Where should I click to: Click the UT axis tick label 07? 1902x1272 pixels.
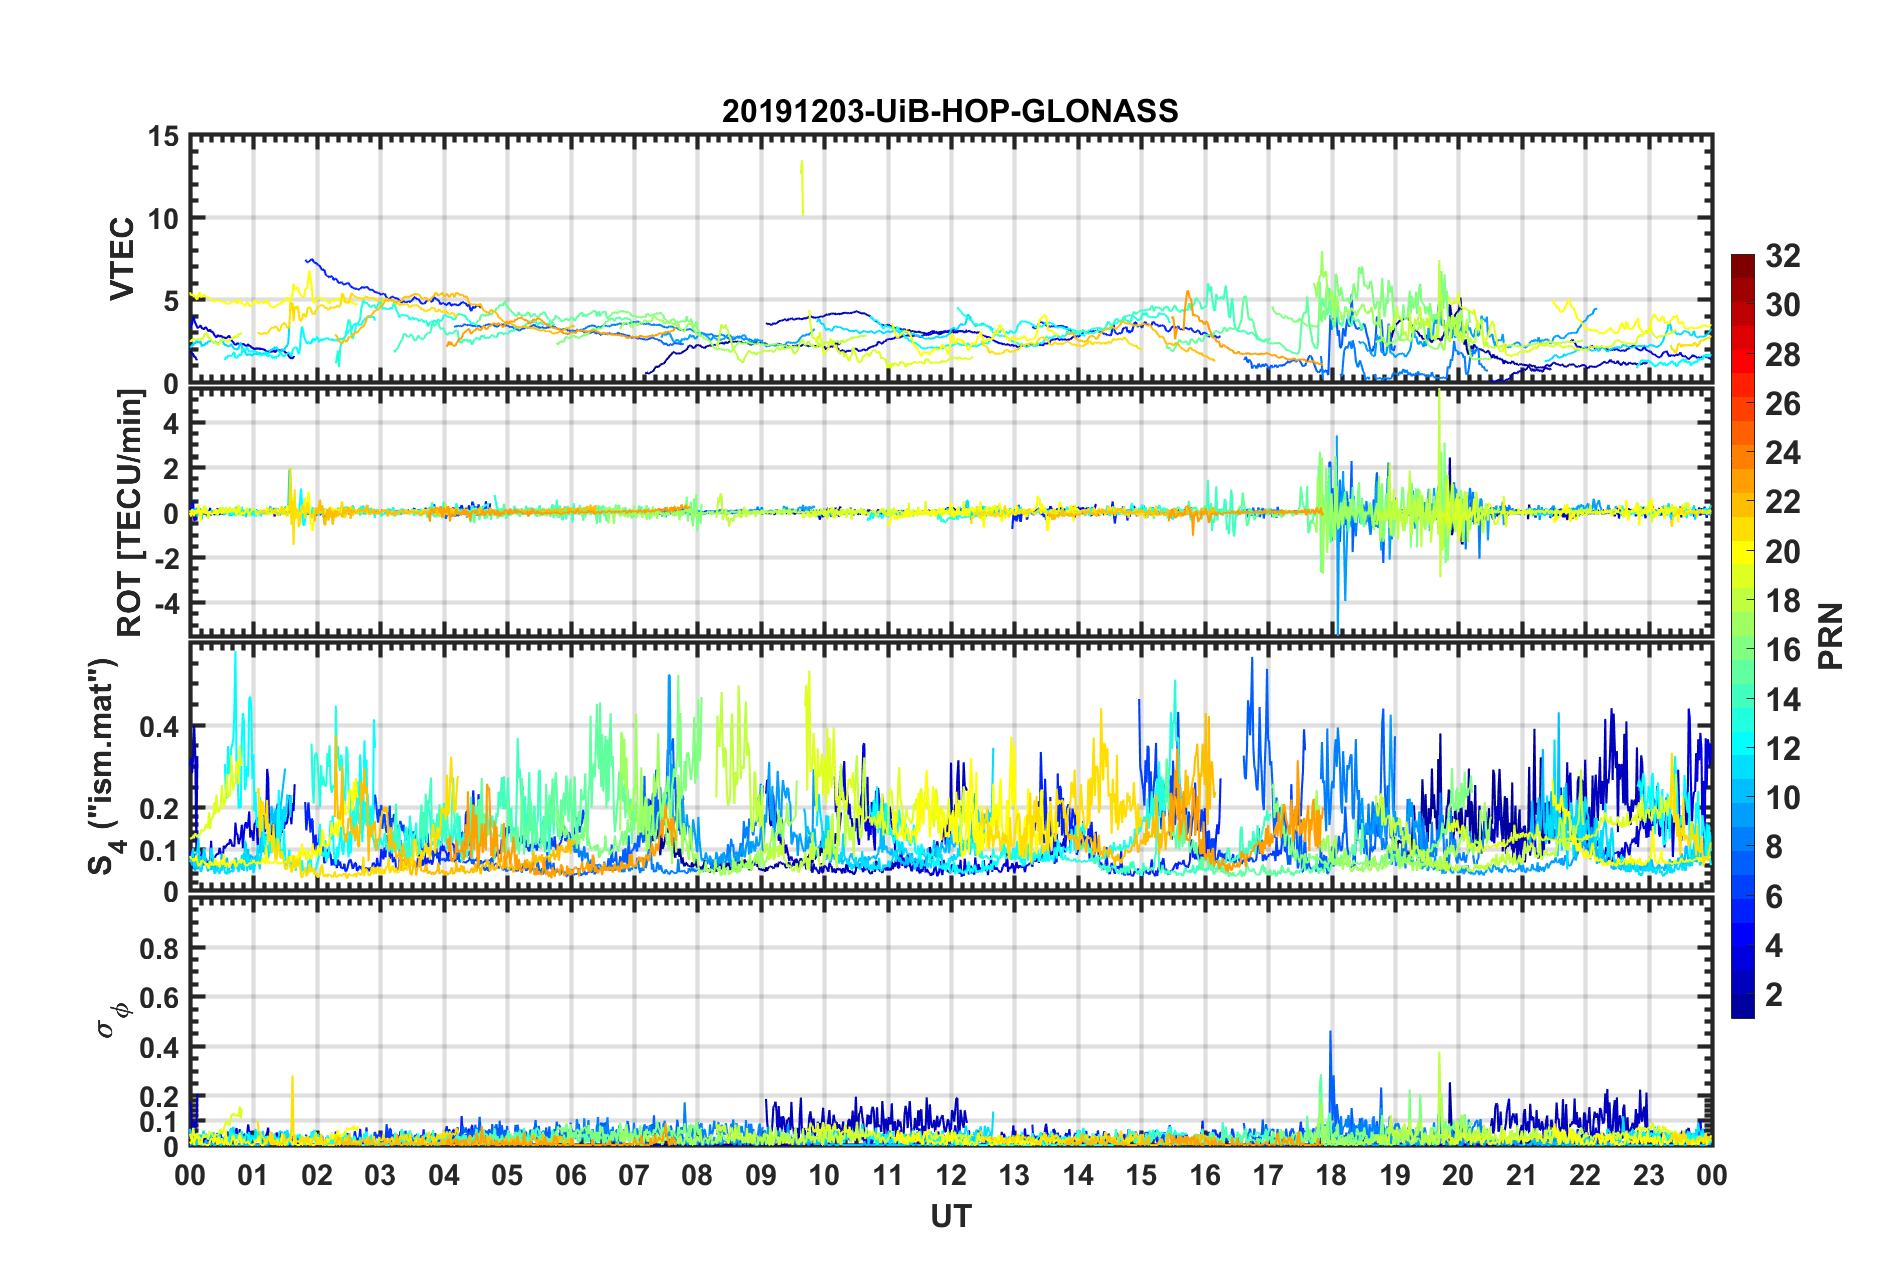pyautogui.click(x=634, y=1175)
